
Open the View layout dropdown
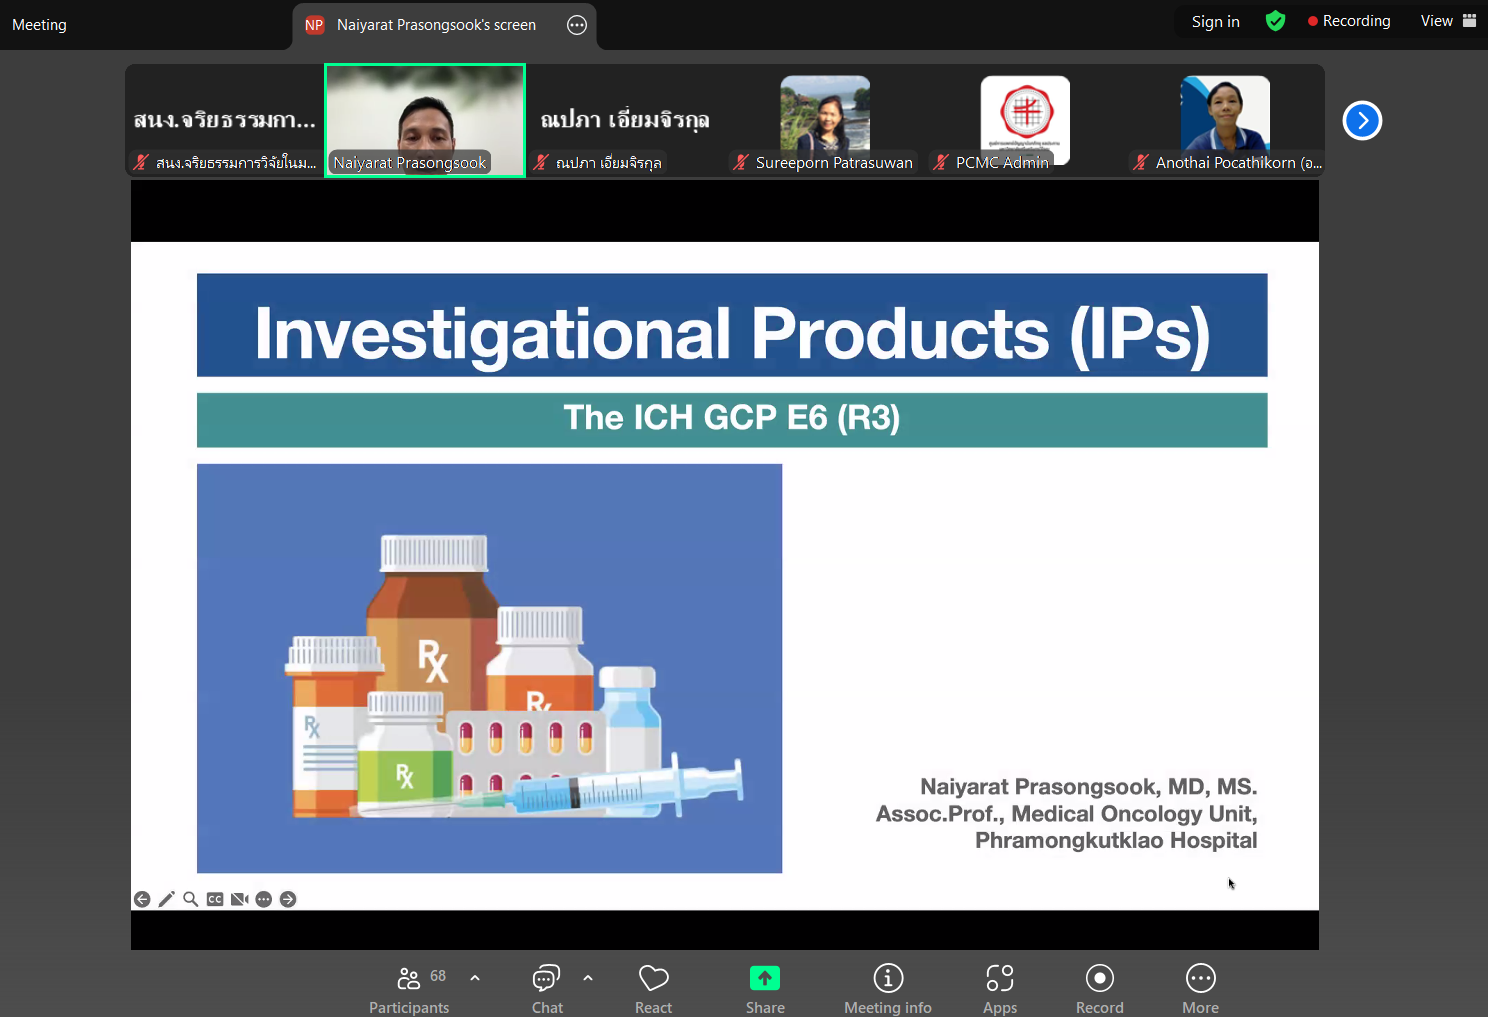pos(1447,21)
